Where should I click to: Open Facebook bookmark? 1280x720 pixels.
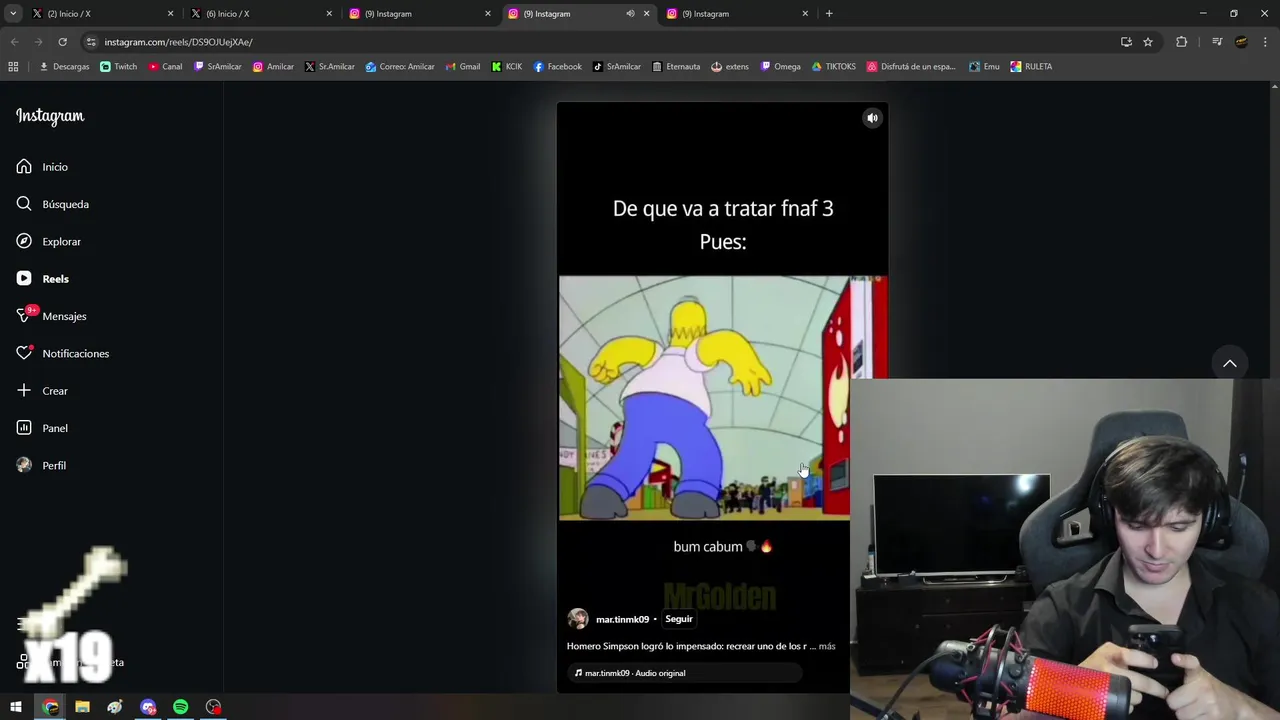(x=557, y=67)
